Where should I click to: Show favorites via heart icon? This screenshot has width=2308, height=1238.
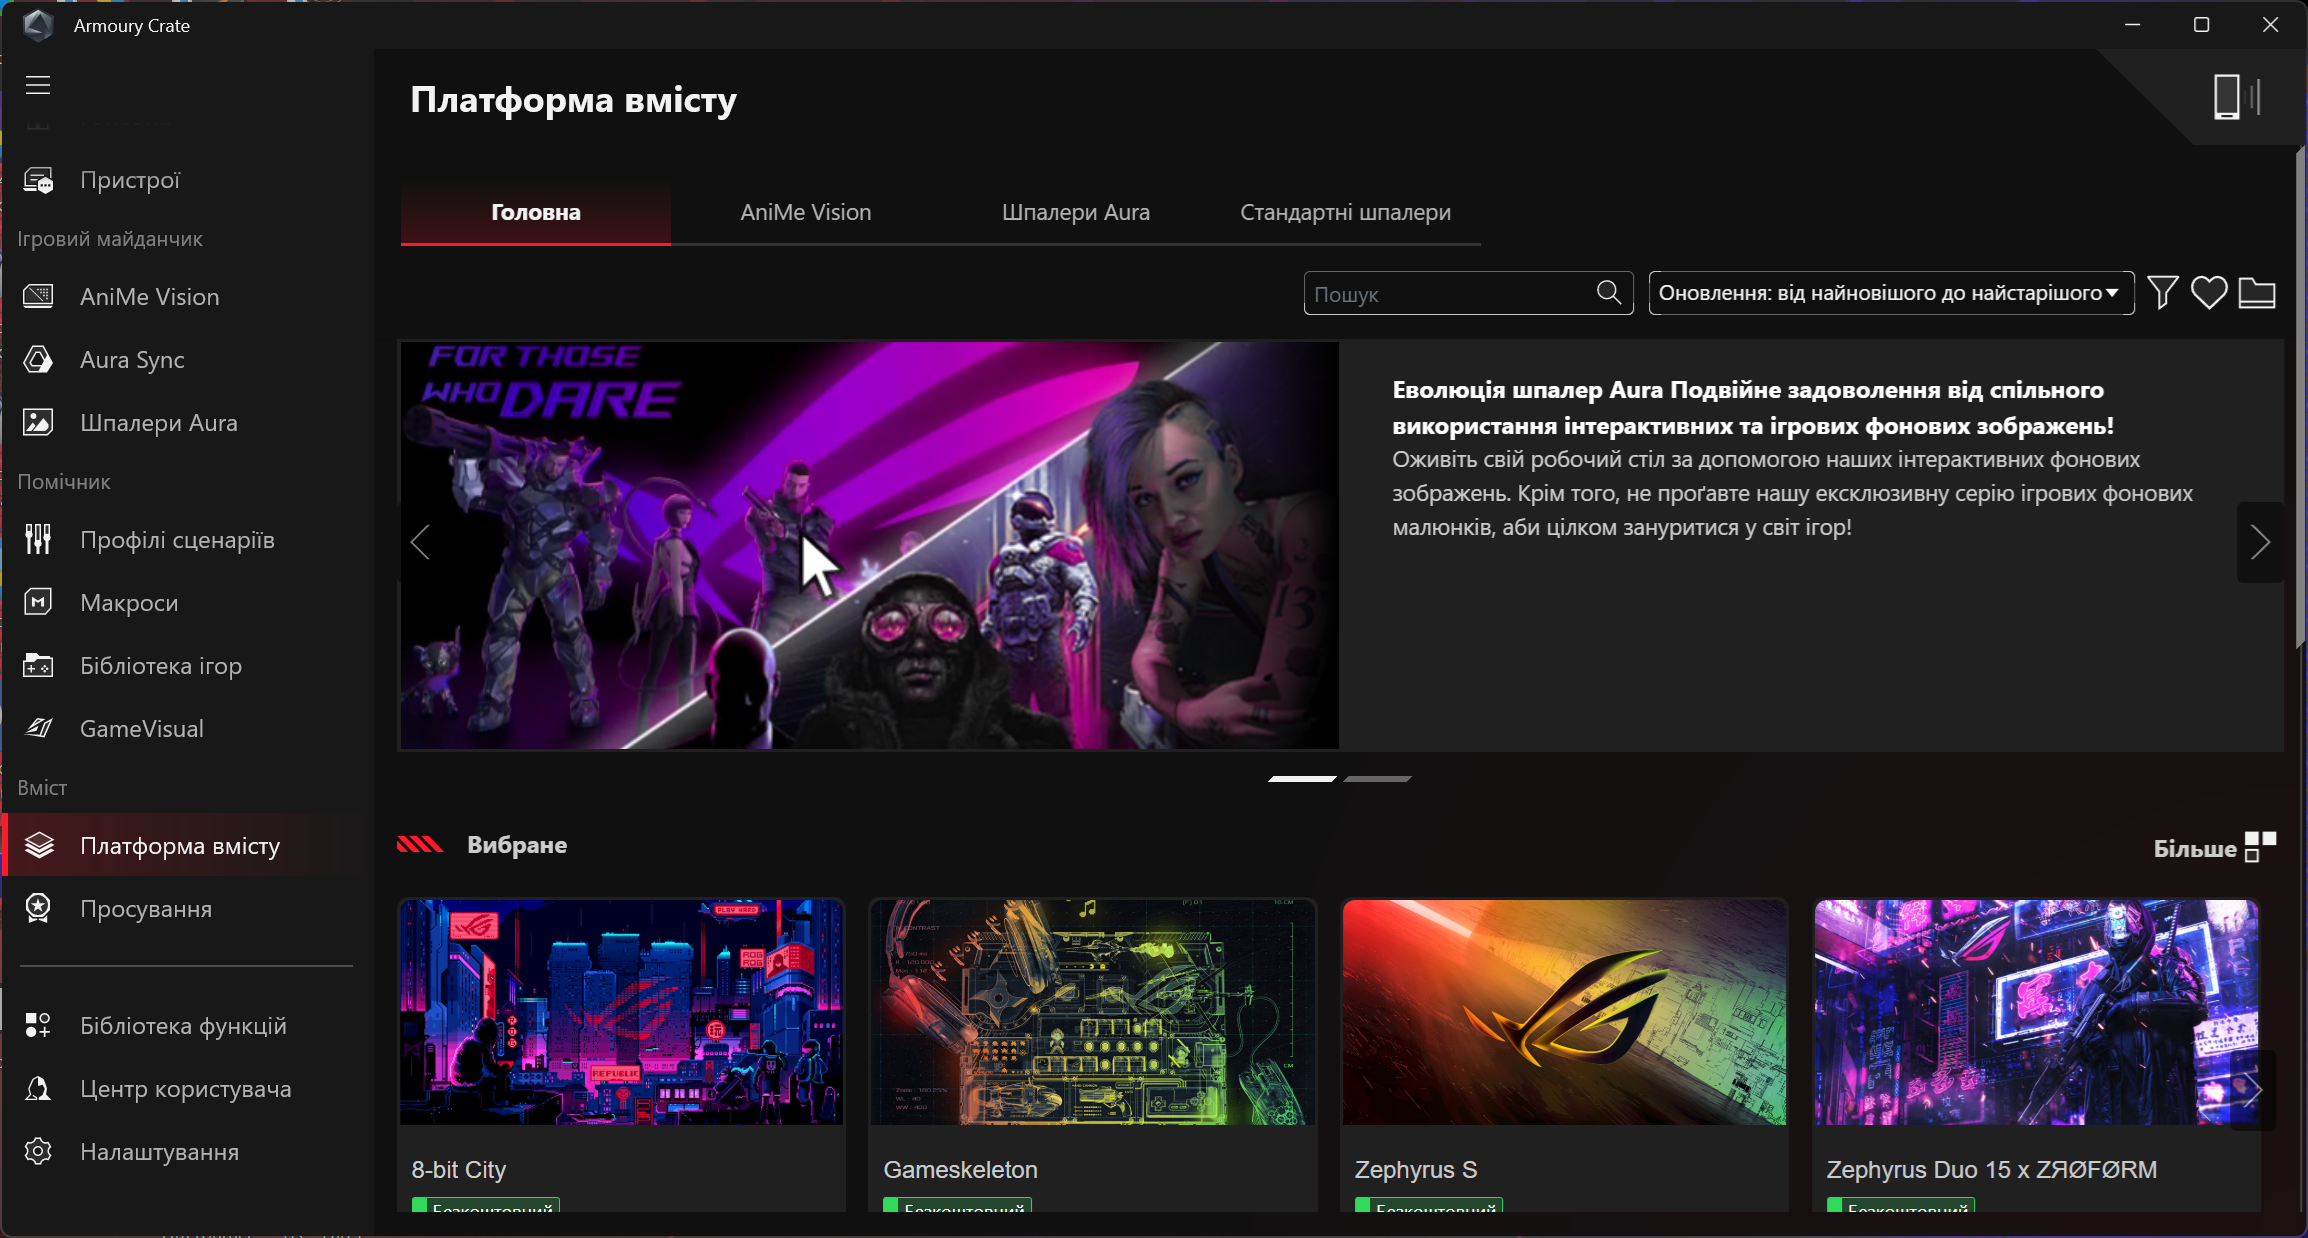click(x=2209, y=293)
